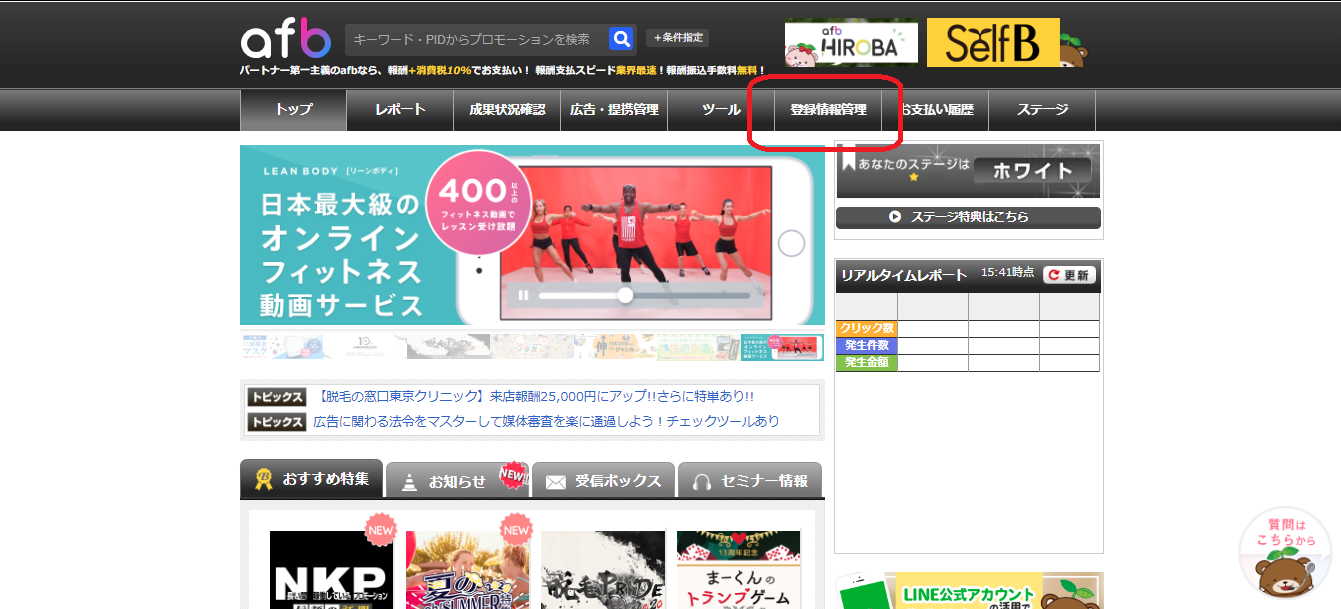Open the 質問はこちらから bear help icon

point(1286,553)
